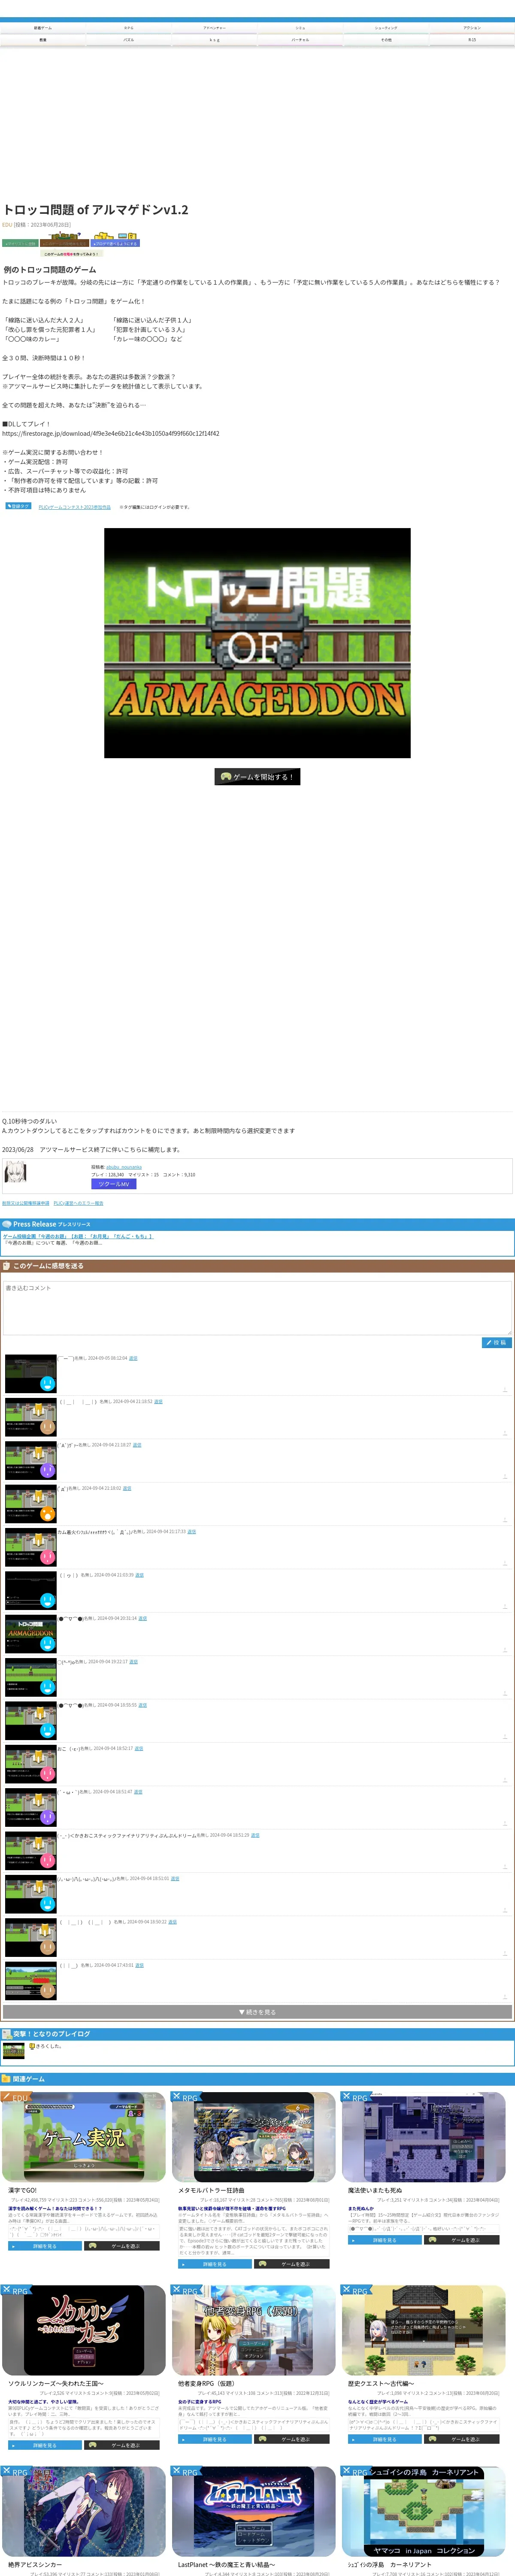Open the メタモルバトラー狂詩曲 game thumbnail
The width and height of the screenshot is (515, 2576).
pyautogui.click(x=254, y=2137)
